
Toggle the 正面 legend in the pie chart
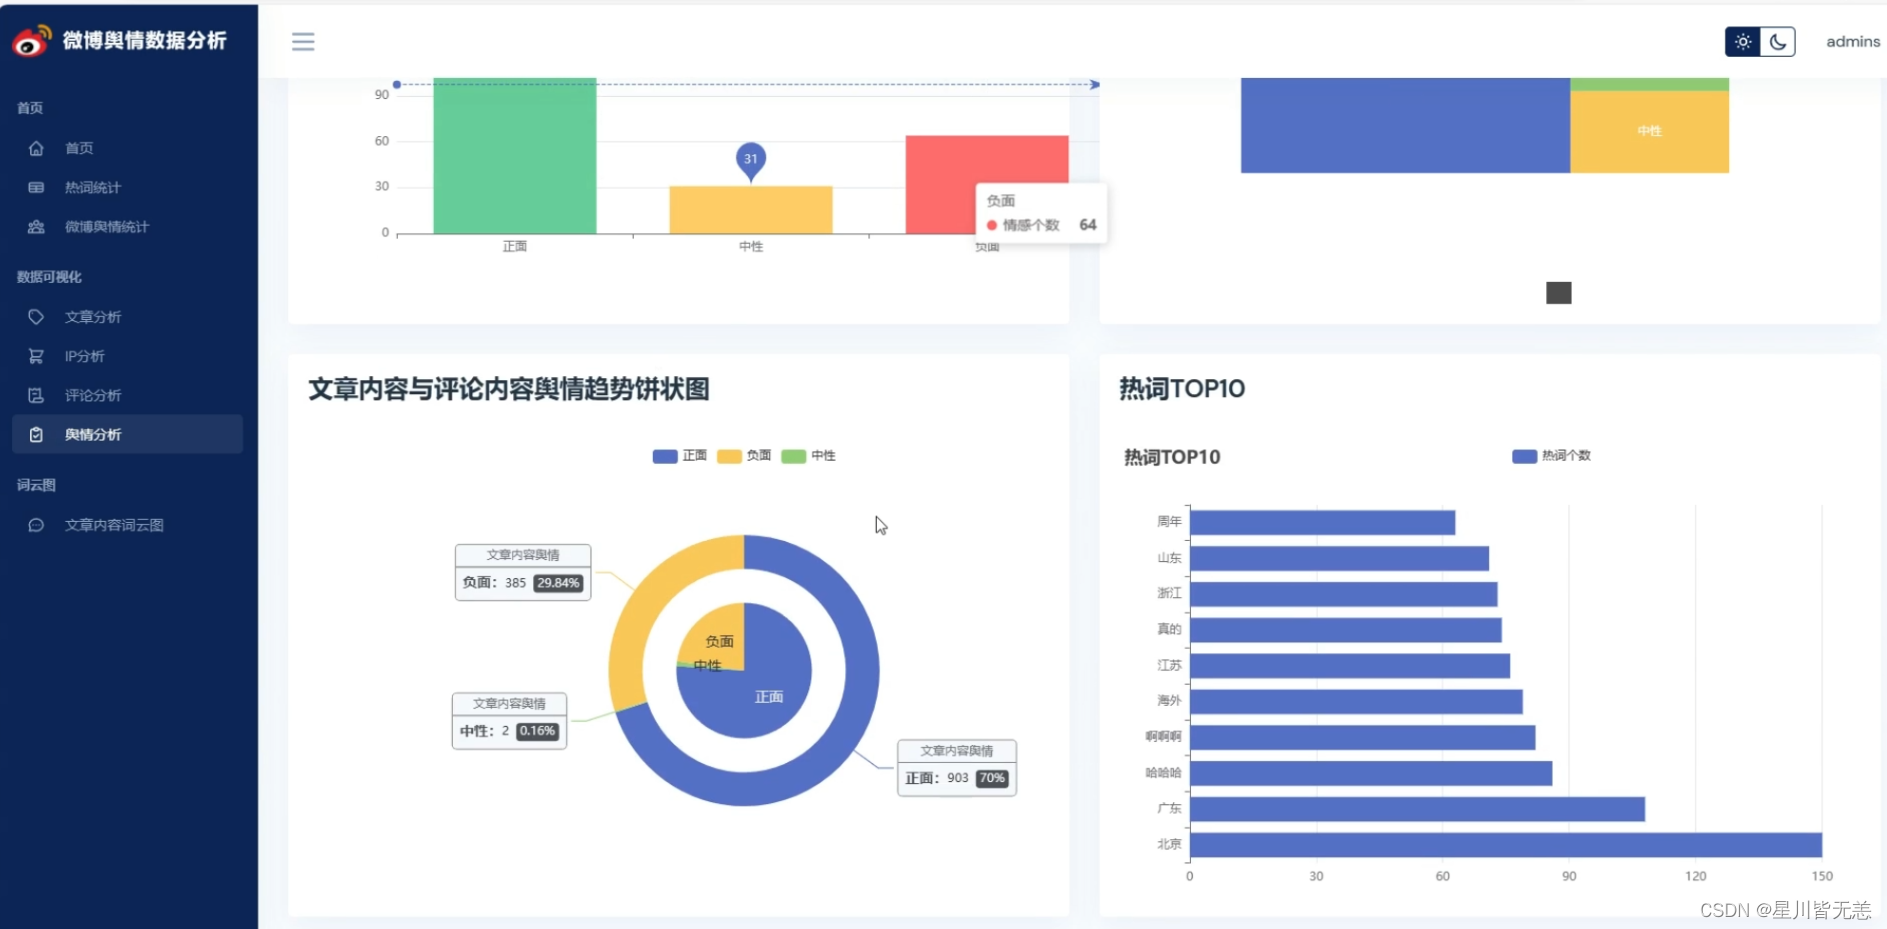point(680,456)
